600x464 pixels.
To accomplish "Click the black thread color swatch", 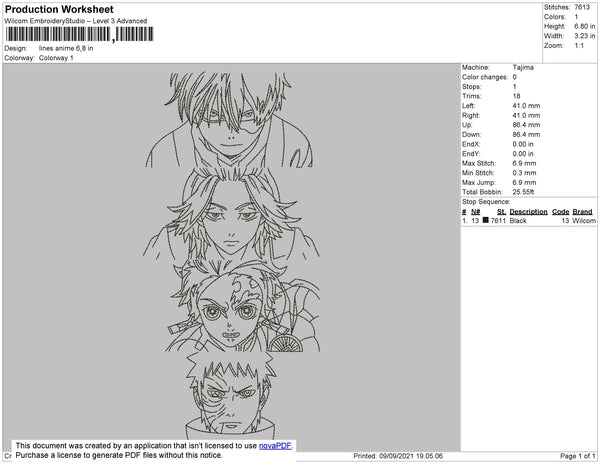I will click(486, 220).
